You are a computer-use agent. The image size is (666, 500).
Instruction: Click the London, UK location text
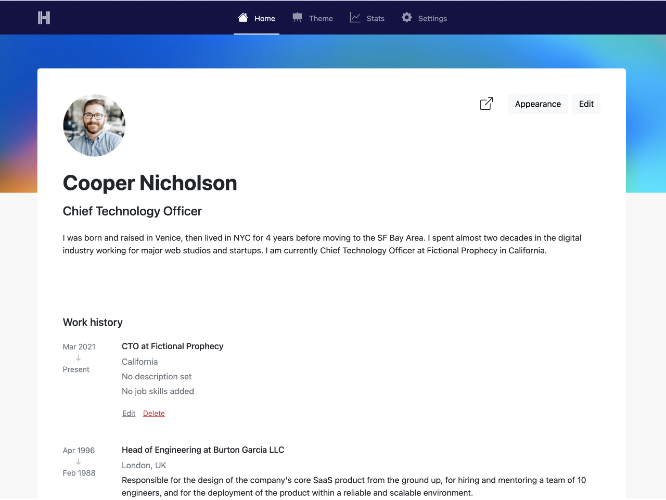click(144, 466)
